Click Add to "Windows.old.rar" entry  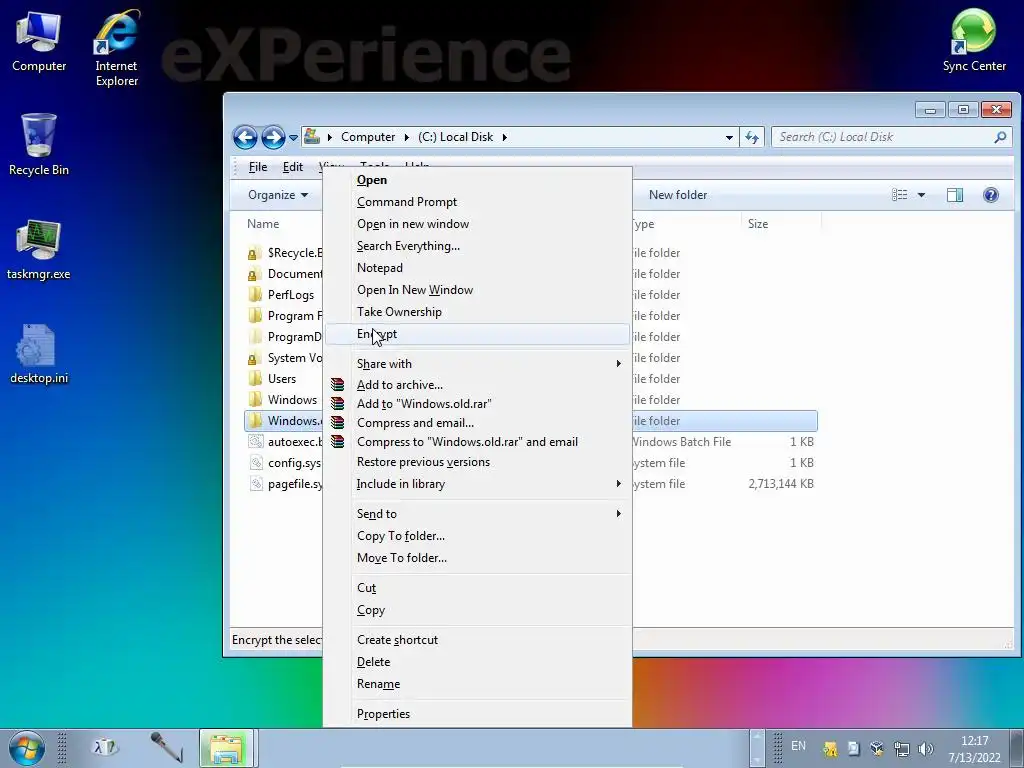coord(477,404)
